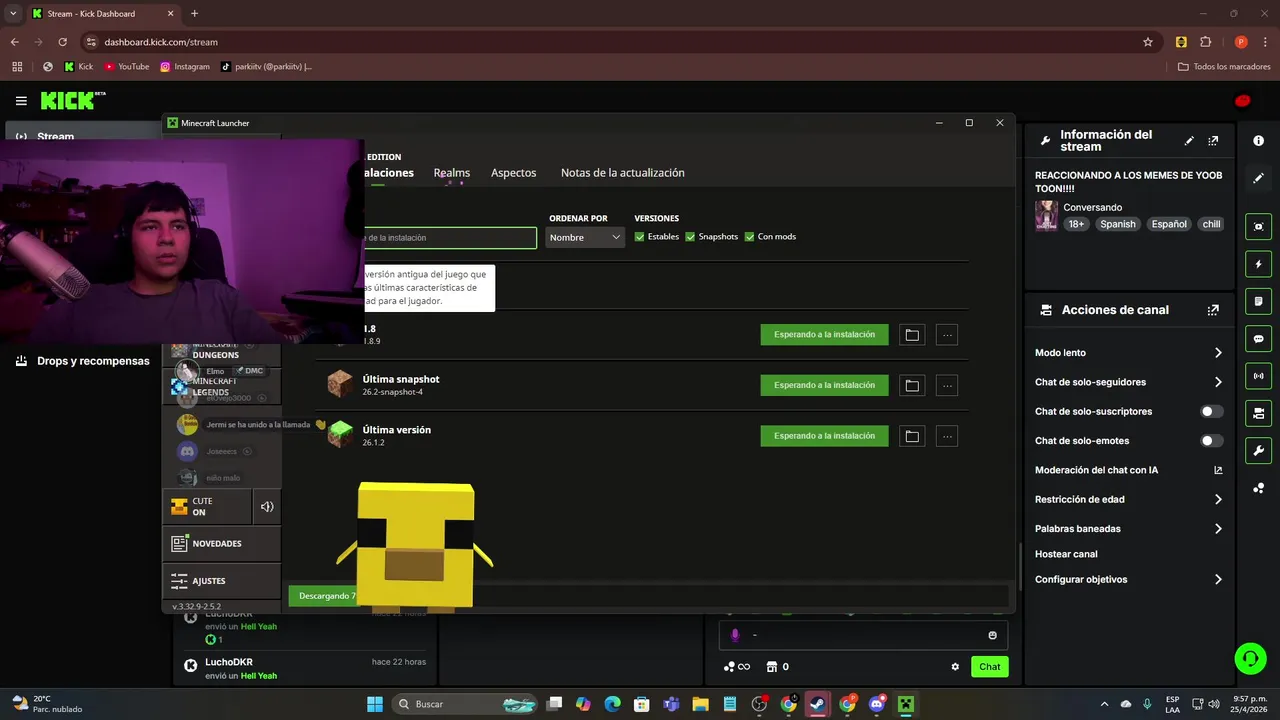
Task: Open the folder for Última snapshot installation
Action: pos(912,385)
